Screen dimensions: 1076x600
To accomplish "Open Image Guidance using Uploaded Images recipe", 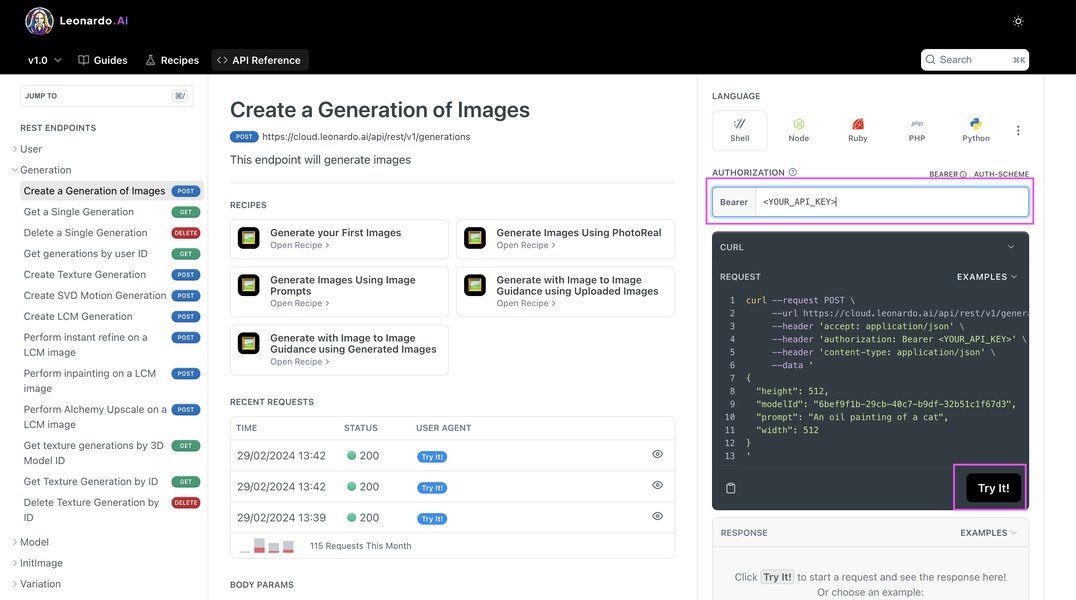I will (x=565, y=292).
